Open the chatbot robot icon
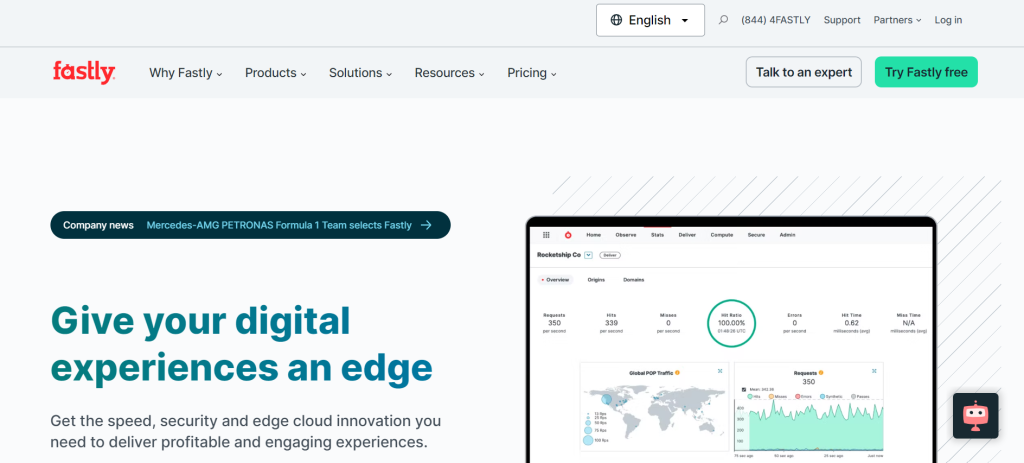Viewport: 1024px width, 463px height. coord(975,416)
